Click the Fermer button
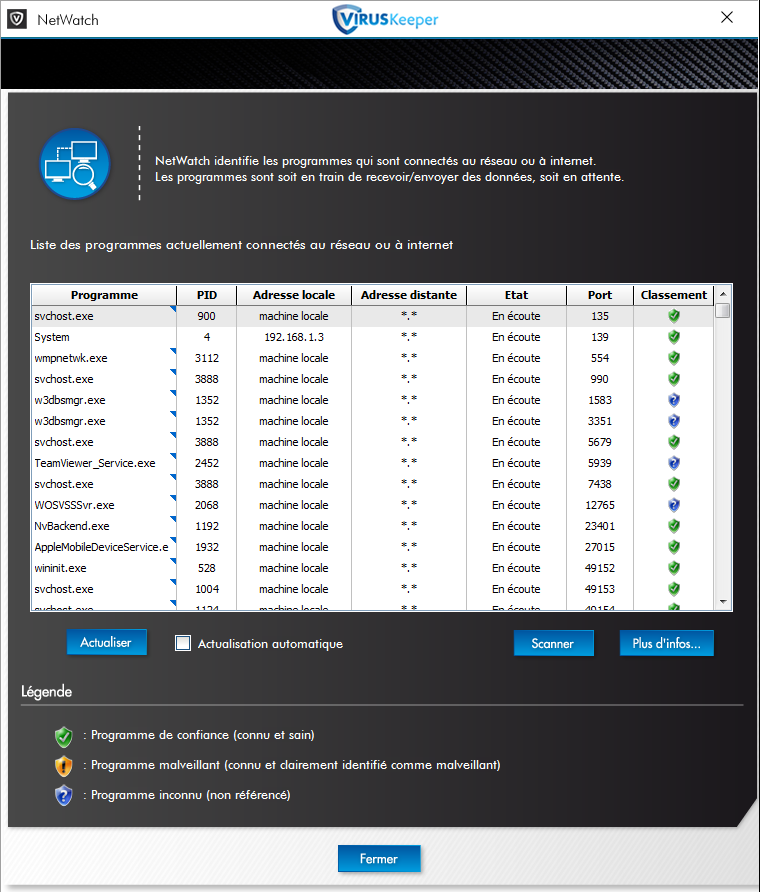Screen dimensions: 760x892 tap(378, 859)
